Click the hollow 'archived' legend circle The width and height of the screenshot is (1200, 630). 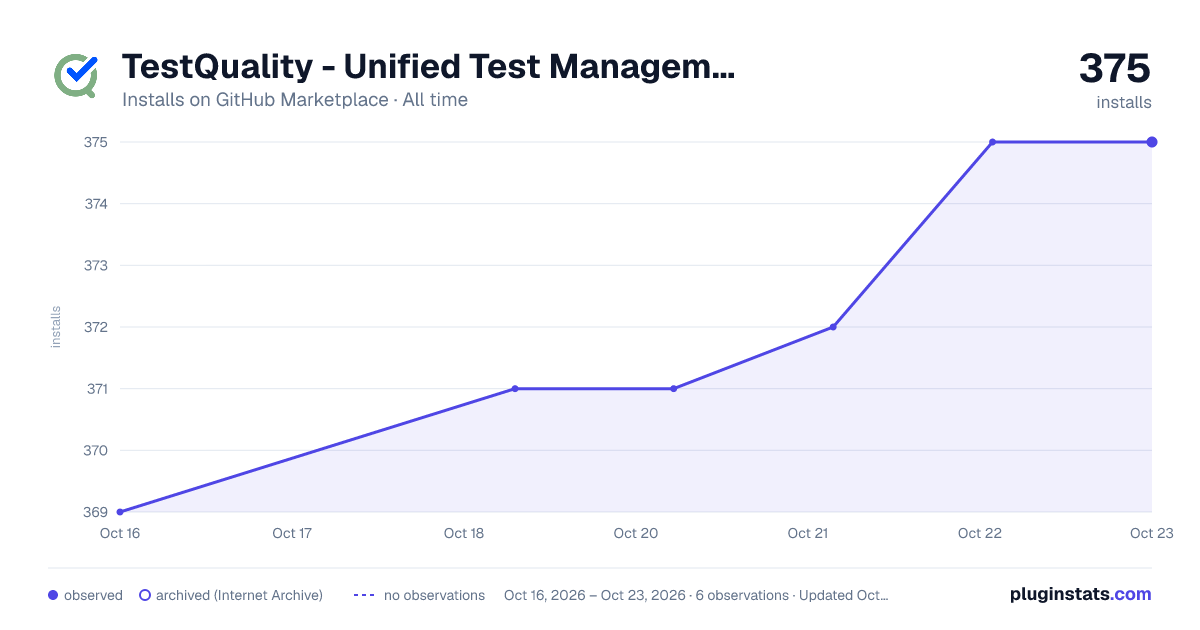click(x=144, y=595)
